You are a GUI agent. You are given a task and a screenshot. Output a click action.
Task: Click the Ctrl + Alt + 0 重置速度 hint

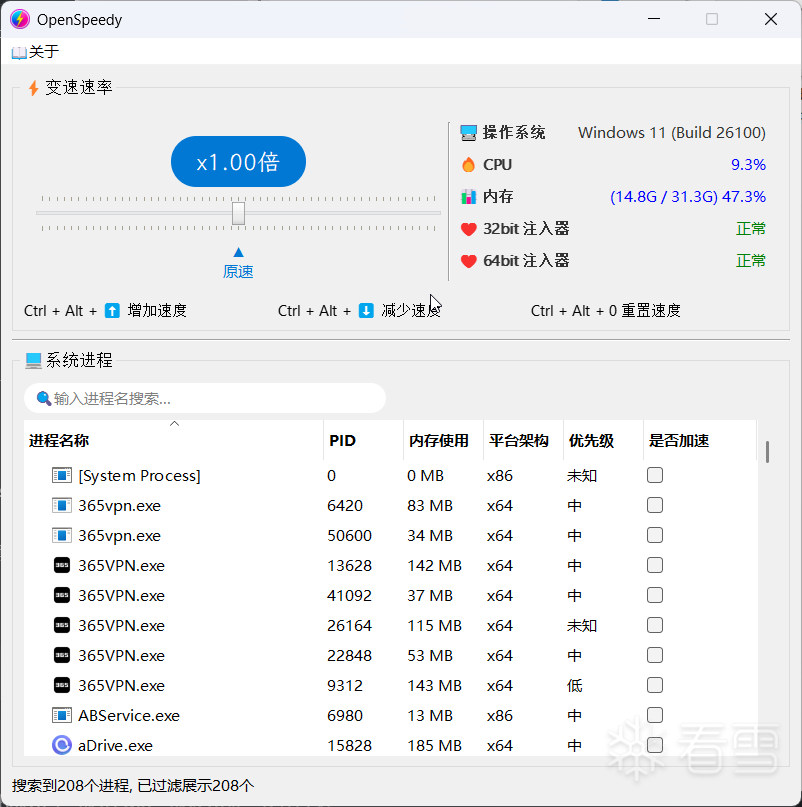(605, 311)
